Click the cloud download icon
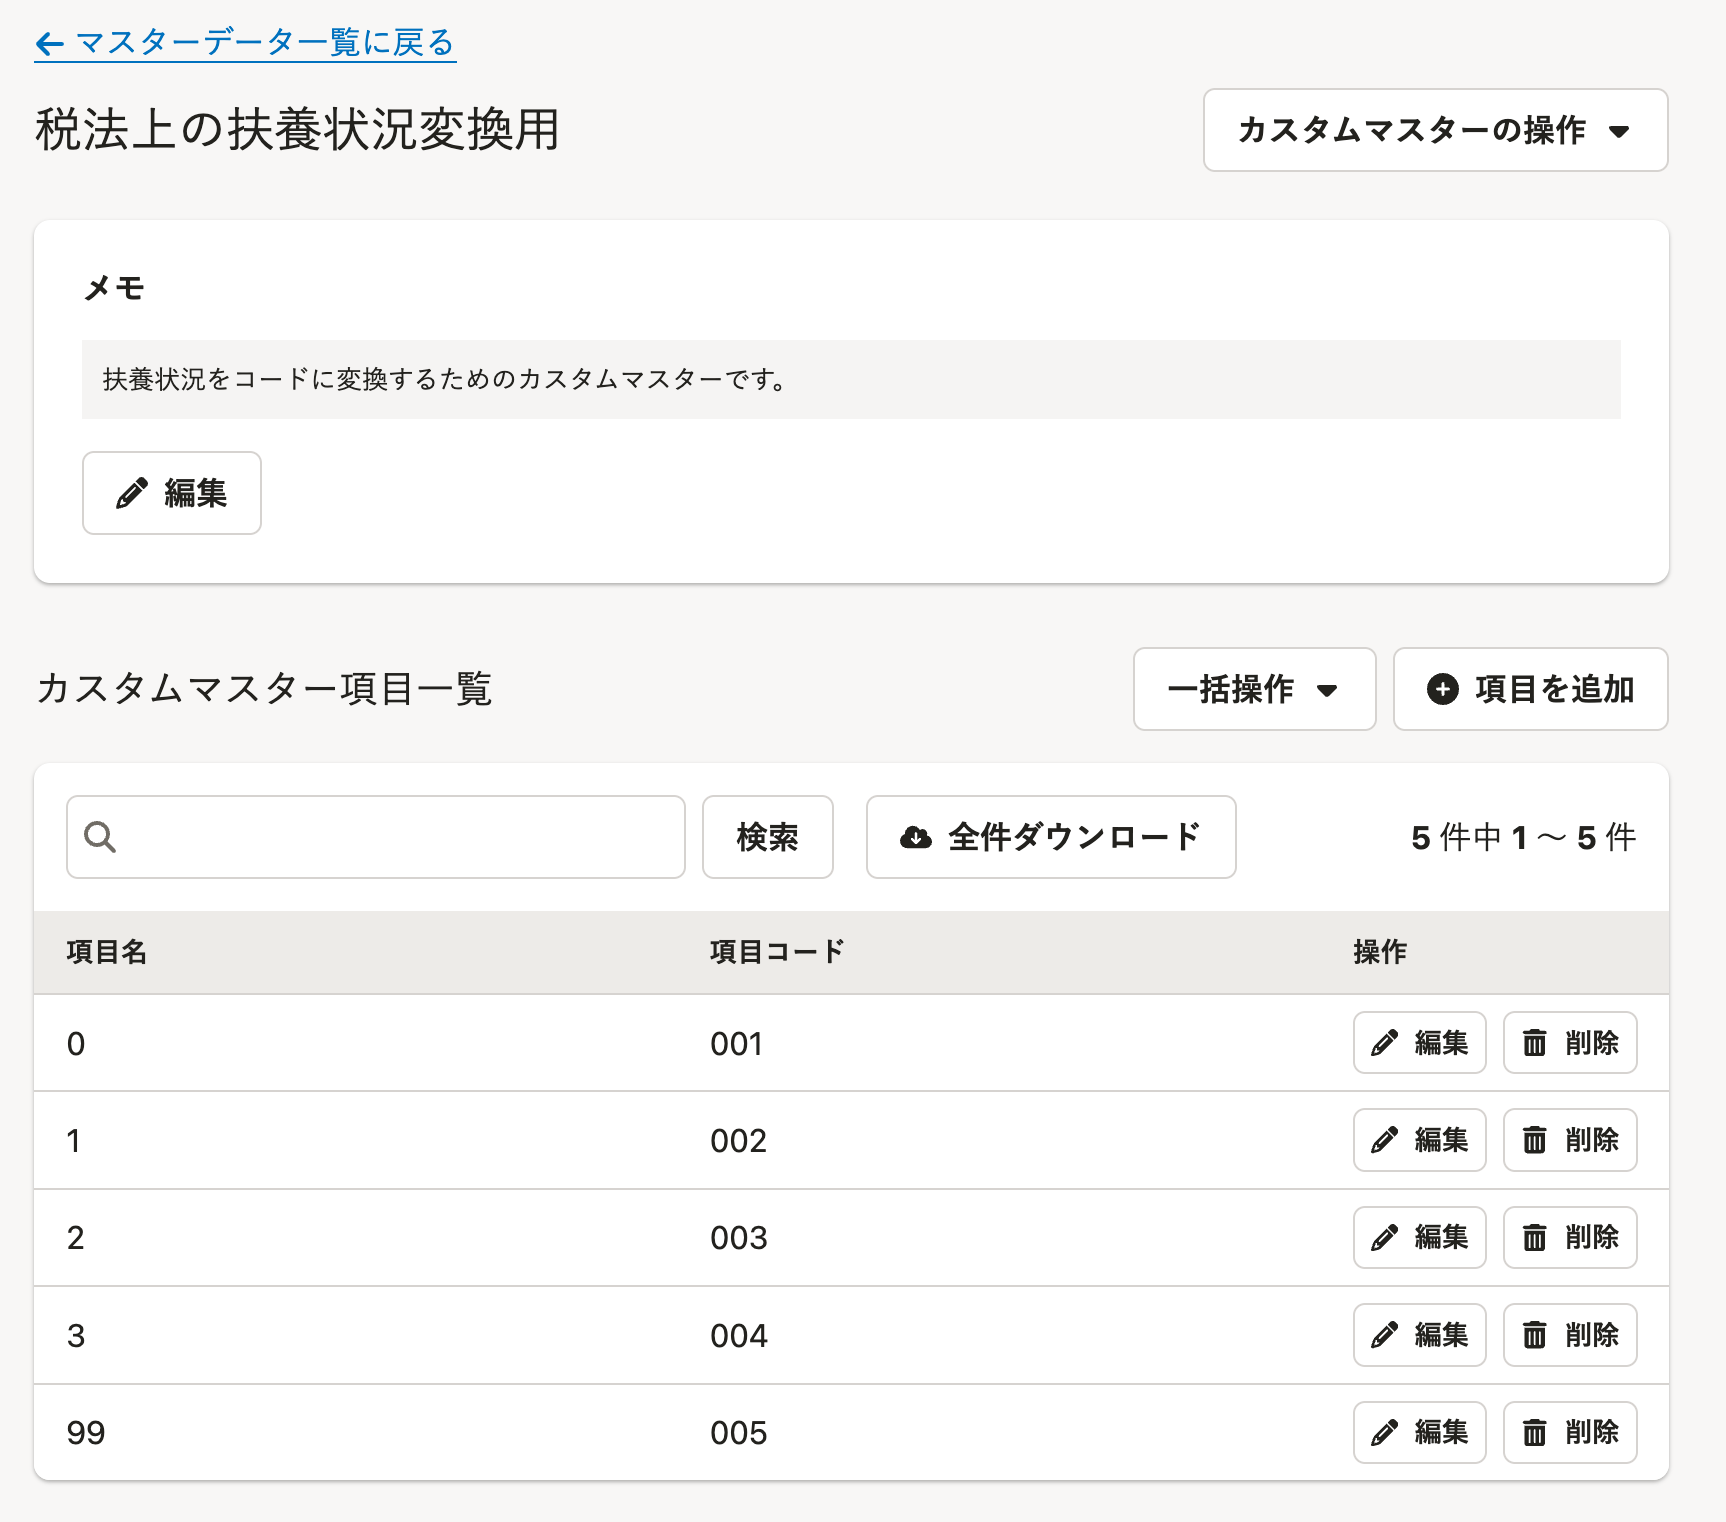 point(915,837)
